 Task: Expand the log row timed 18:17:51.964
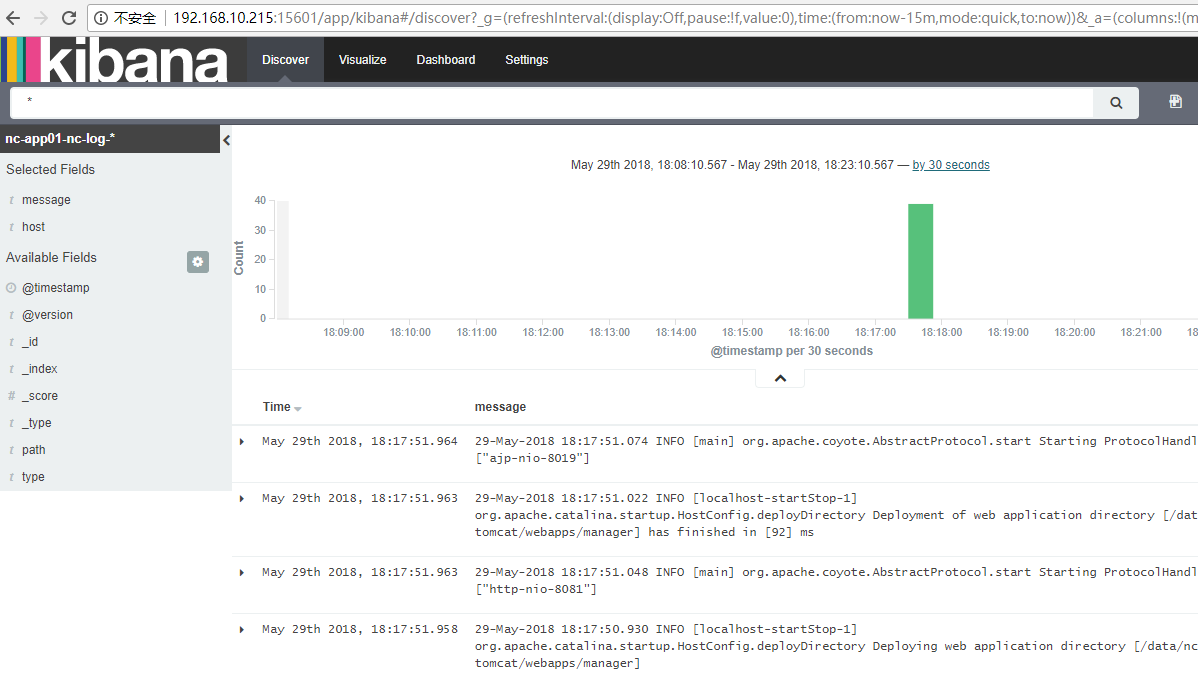tap(242, 441)
